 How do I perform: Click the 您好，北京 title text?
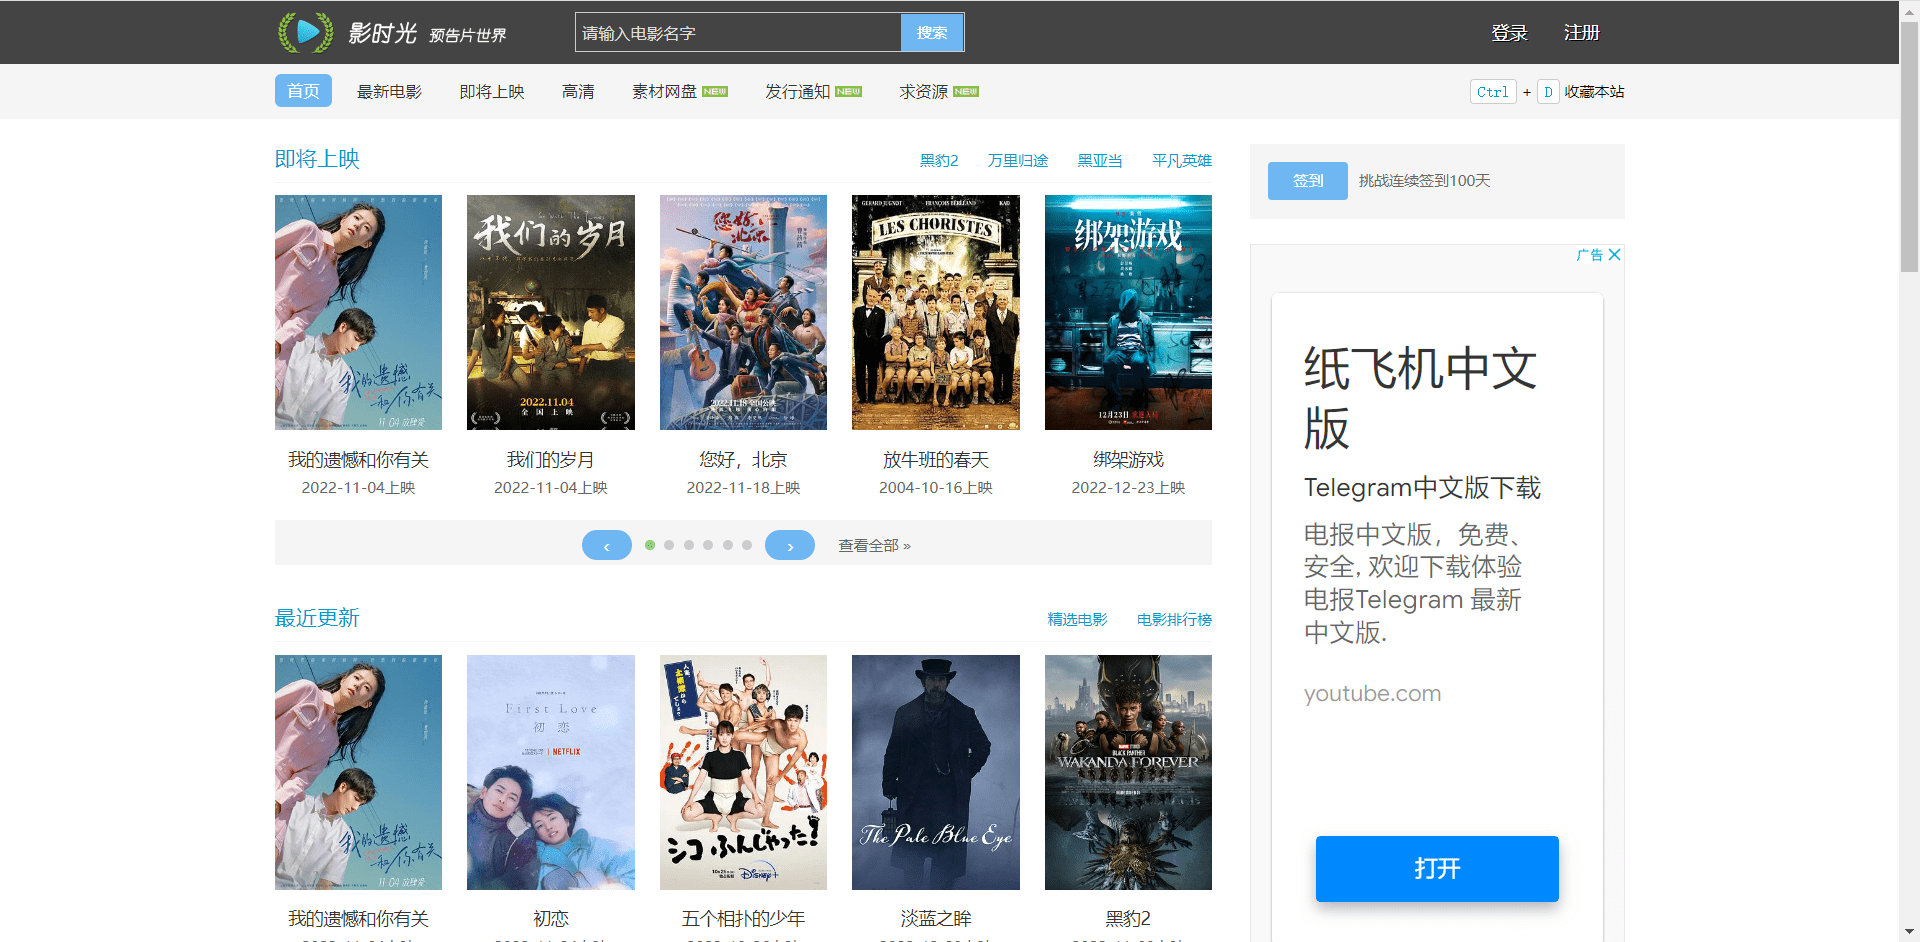[x=743, y=459]
